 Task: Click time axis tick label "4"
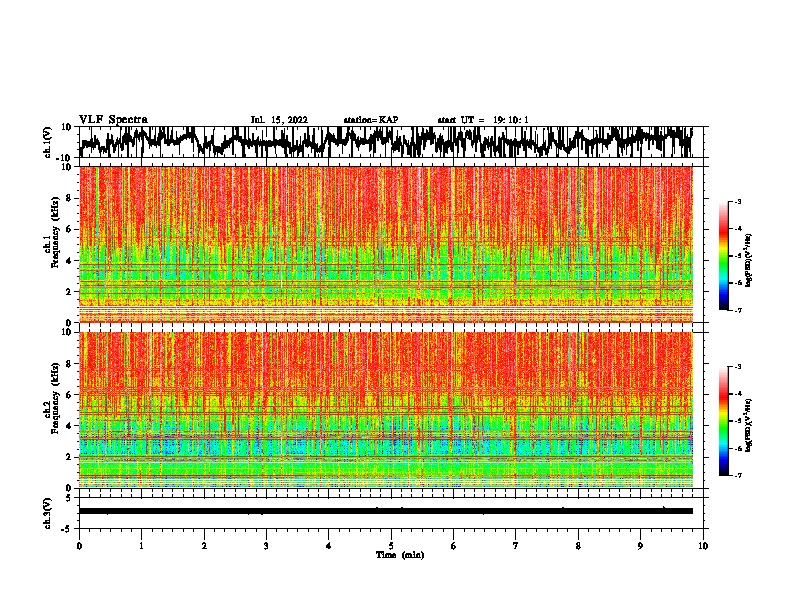tap(329, 546)
